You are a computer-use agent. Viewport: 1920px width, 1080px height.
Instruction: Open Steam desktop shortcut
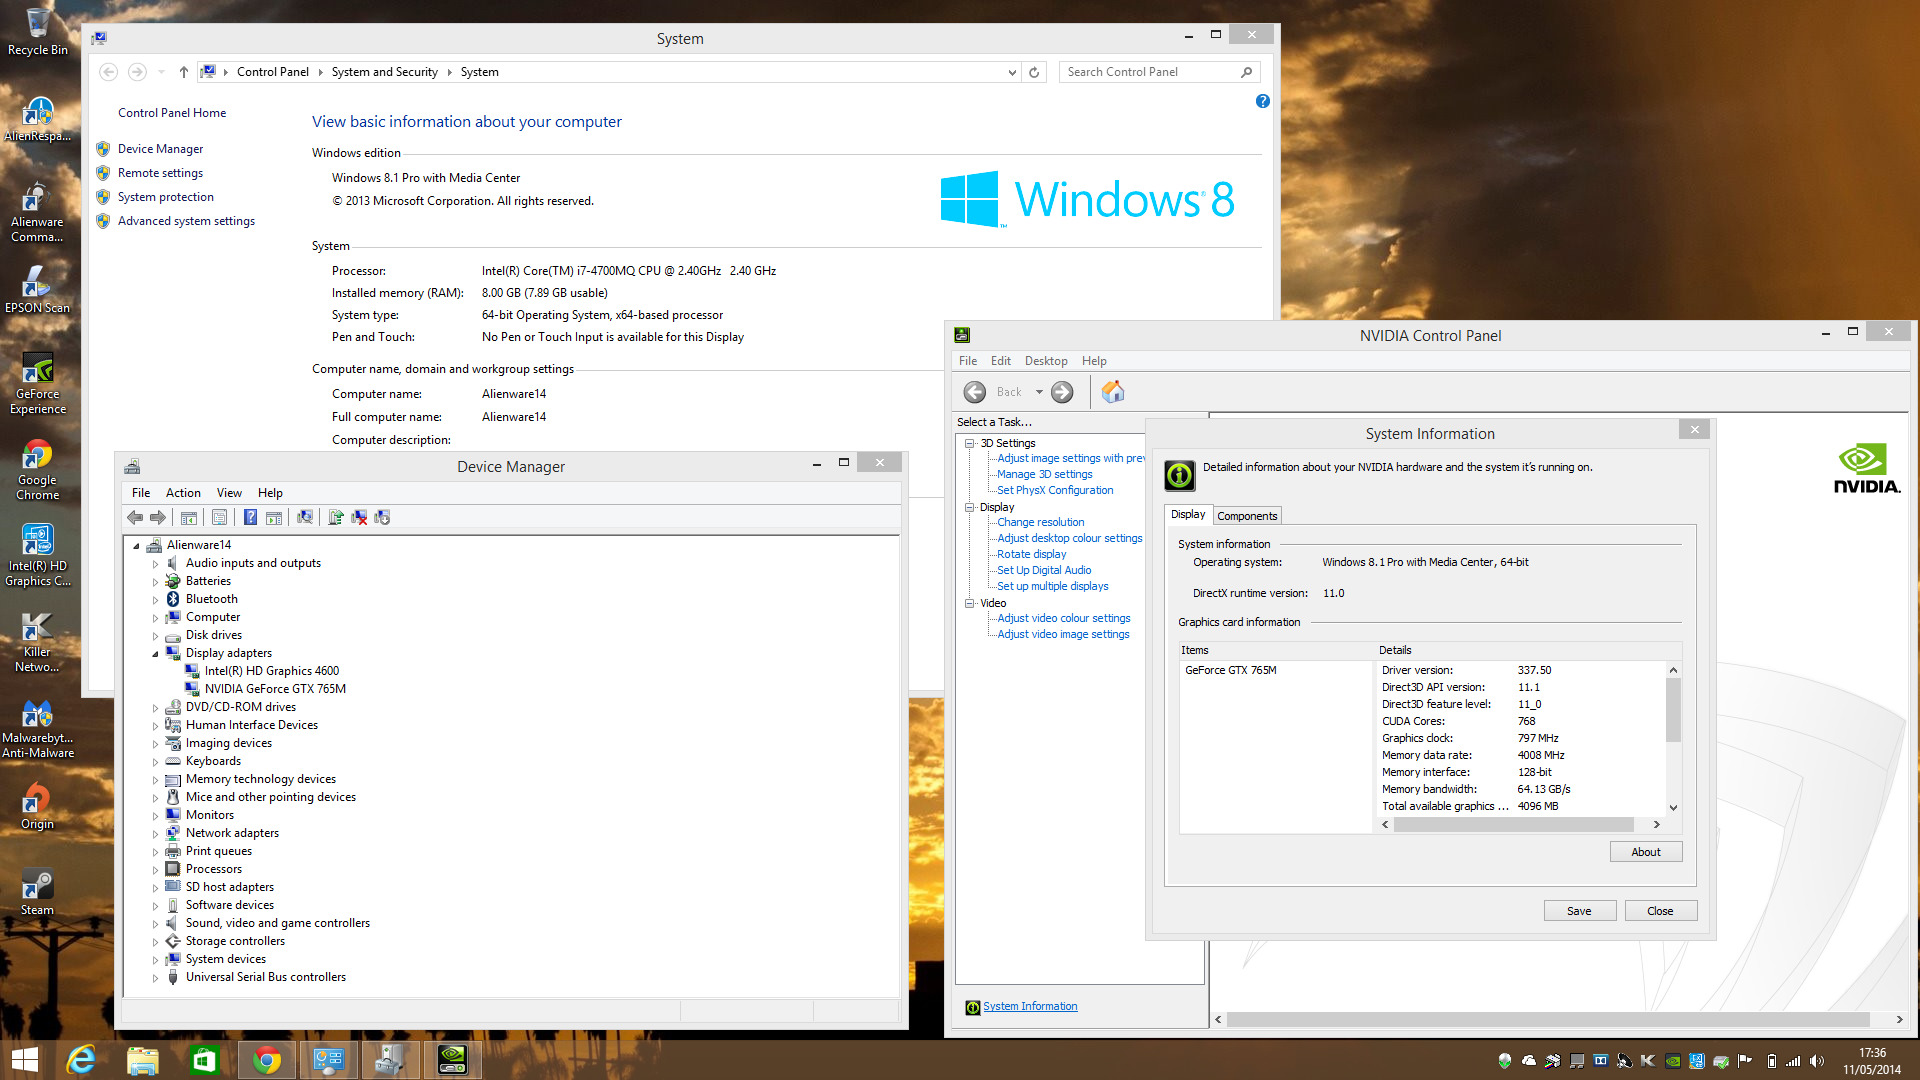pos(37,891)
